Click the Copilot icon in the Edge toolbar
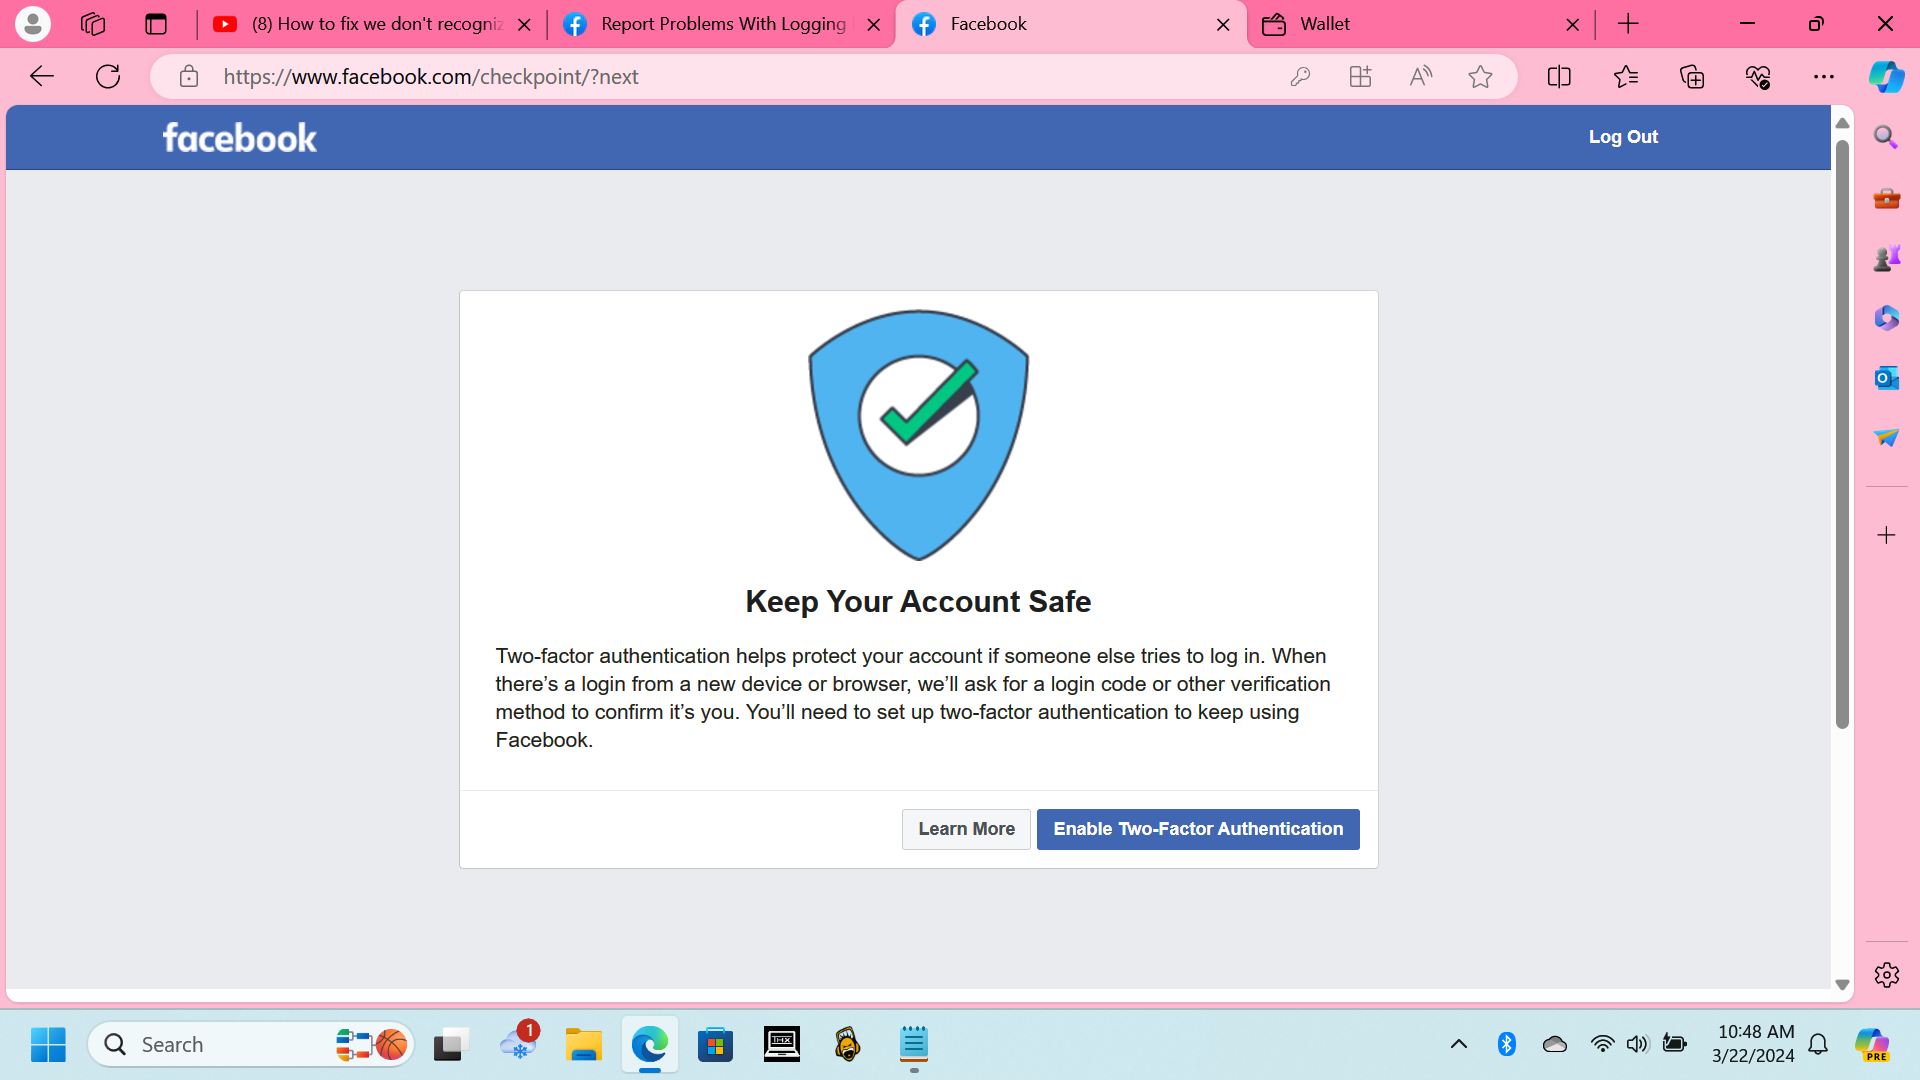1920x1080 pixels. click(1886, 77)
